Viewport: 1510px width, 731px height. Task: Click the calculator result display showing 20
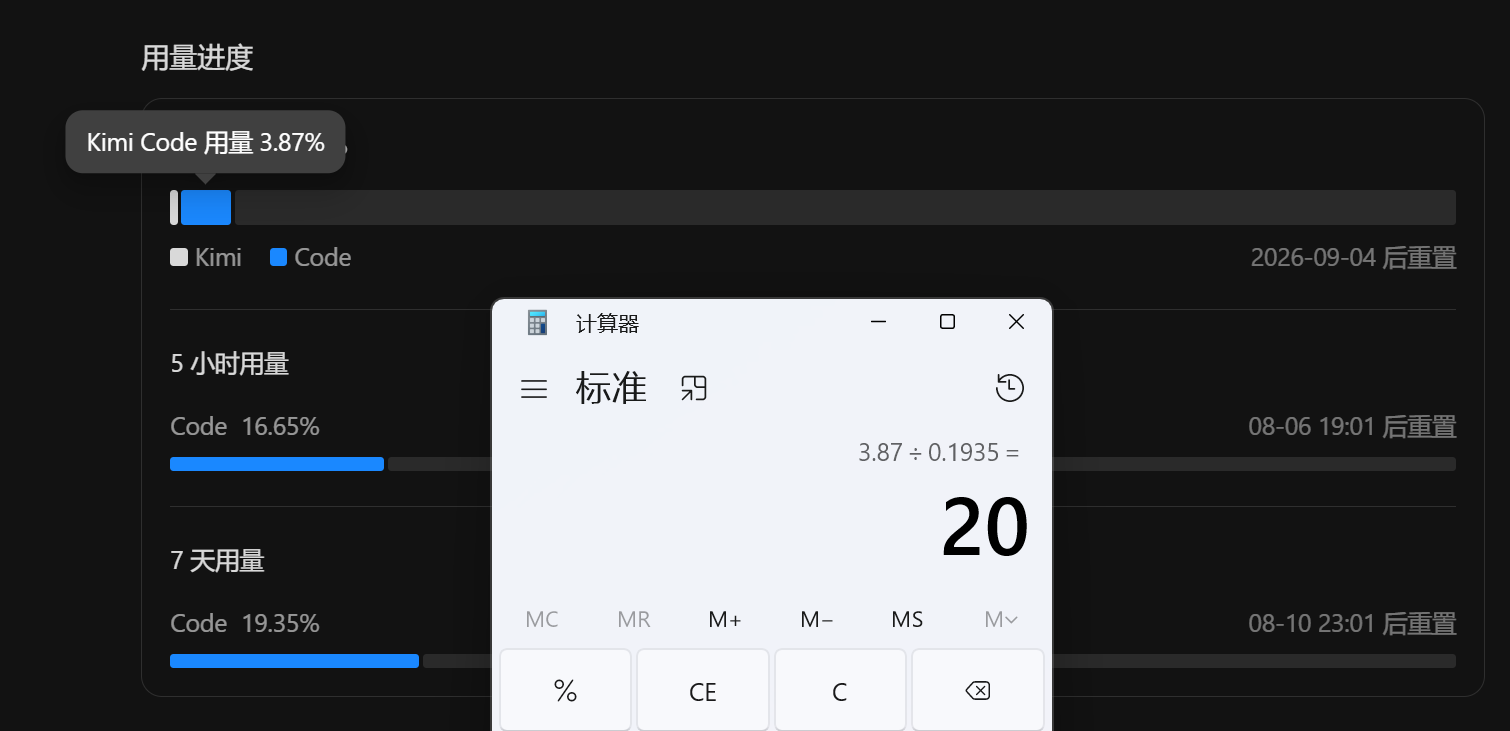coord(985,528)
